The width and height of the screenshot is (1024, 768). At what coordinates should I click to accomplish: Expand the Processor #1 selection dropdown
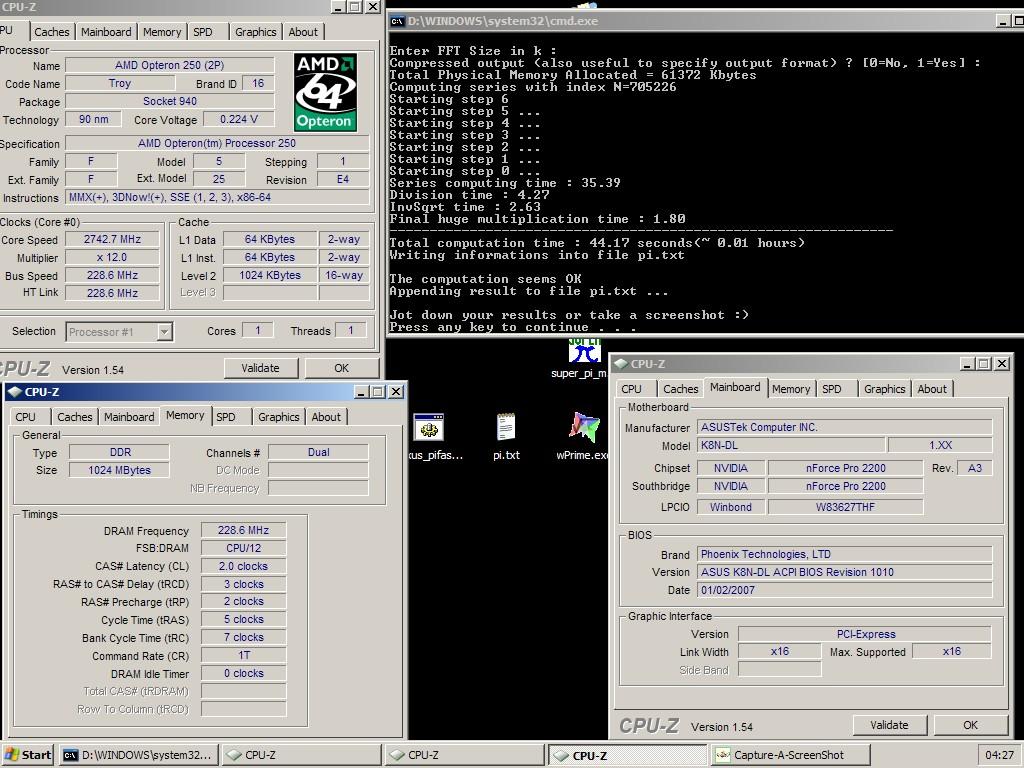point(165,332)
